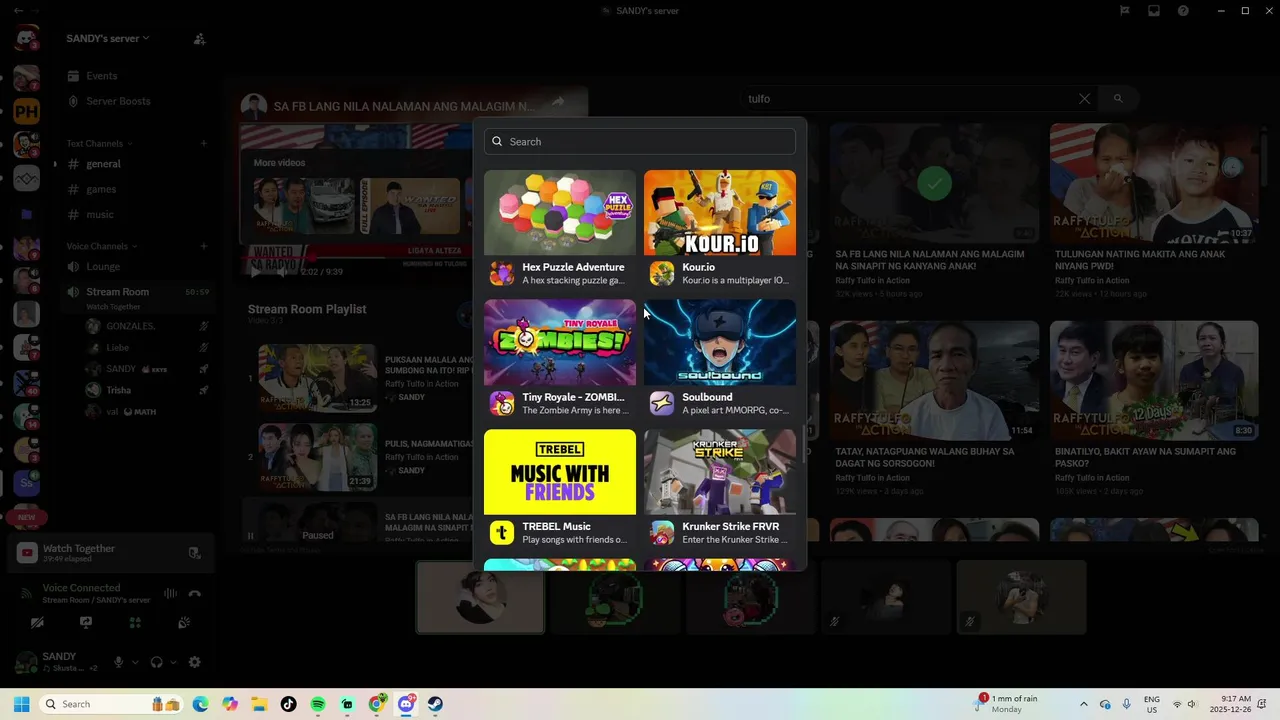Open User Settings gear icon
1280x720 pixels.
pos(195,662)
